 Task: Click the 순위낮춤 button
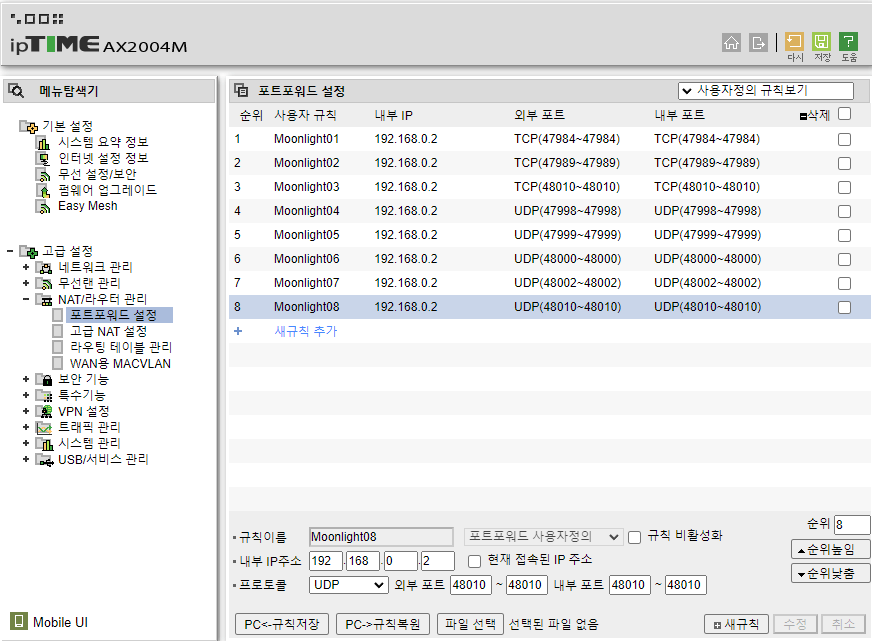(x=831, y=574)
